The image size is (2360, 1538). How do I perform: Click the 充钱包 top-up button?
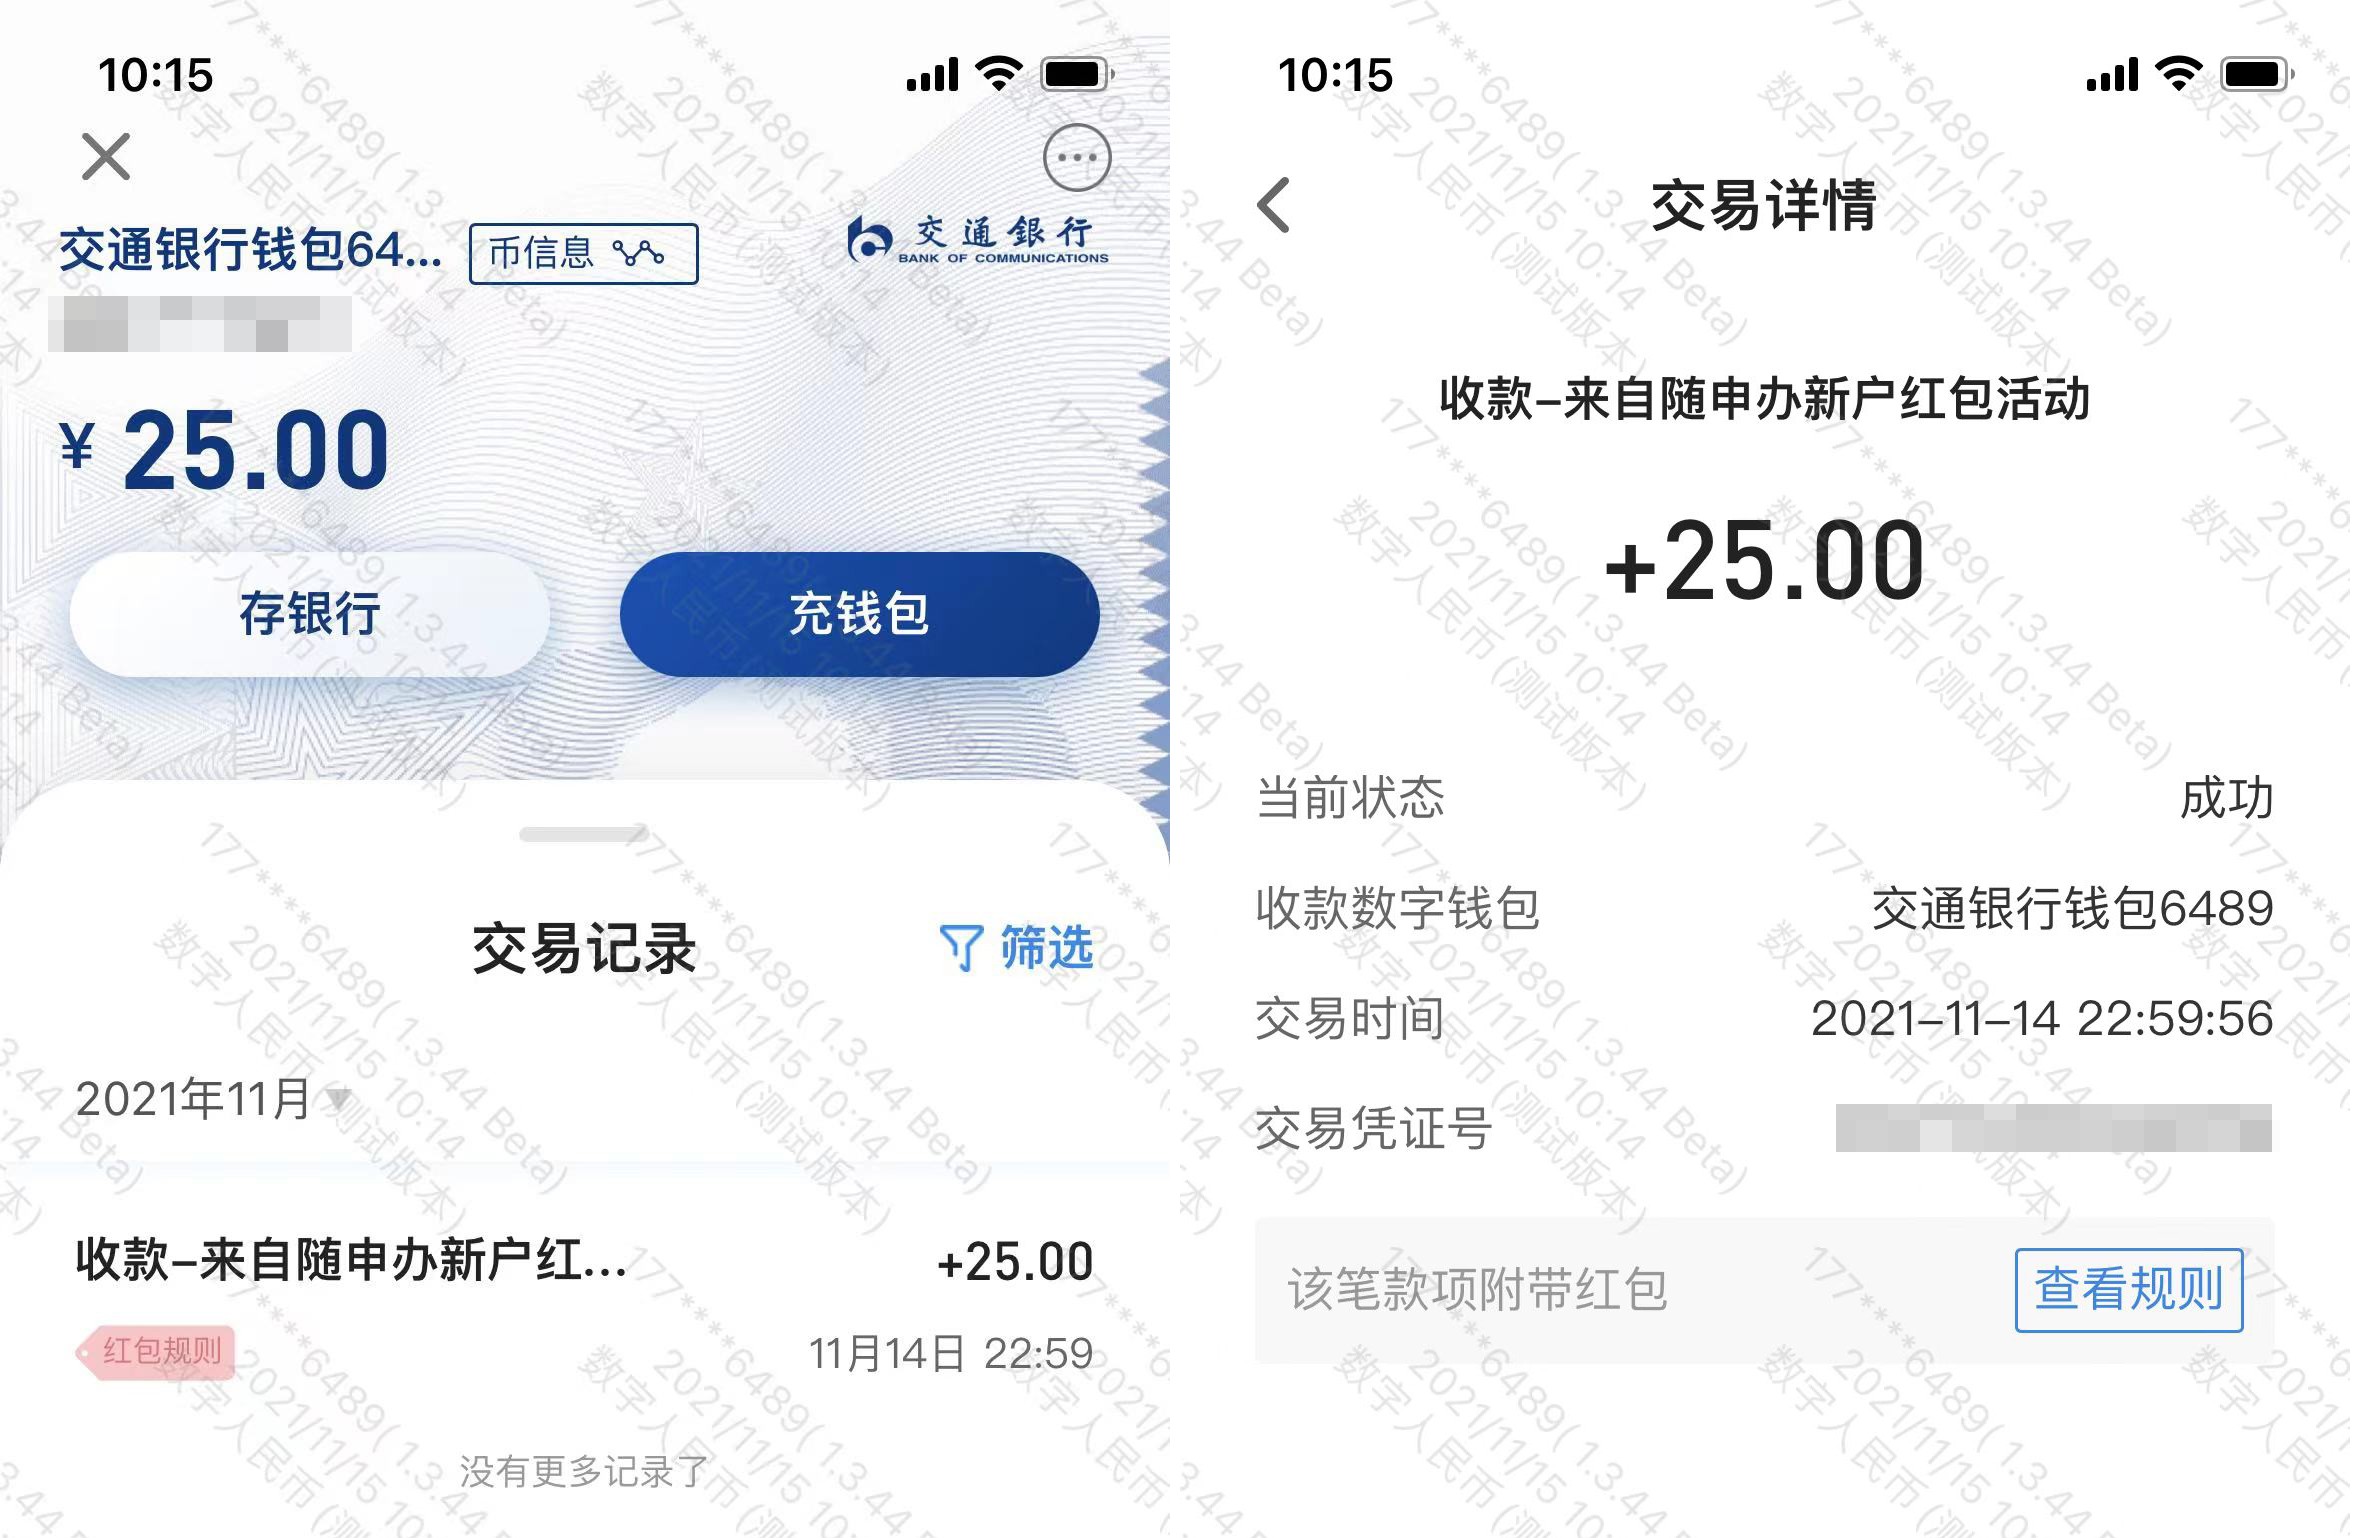[860, 613]
